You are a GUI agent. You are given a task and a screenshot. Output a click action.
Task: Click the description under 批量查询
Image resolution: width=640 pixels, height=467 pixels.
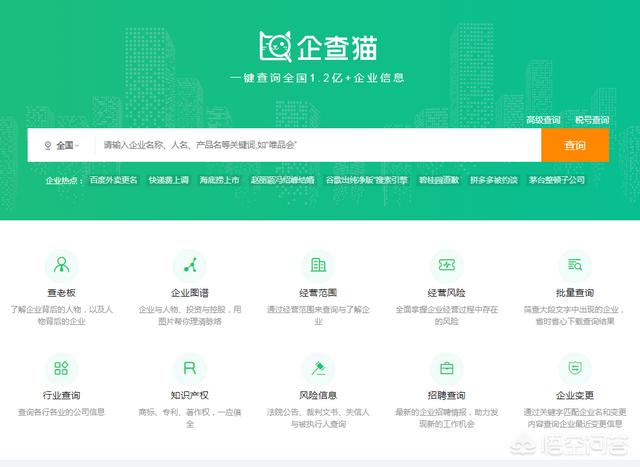tap(575, 315)
